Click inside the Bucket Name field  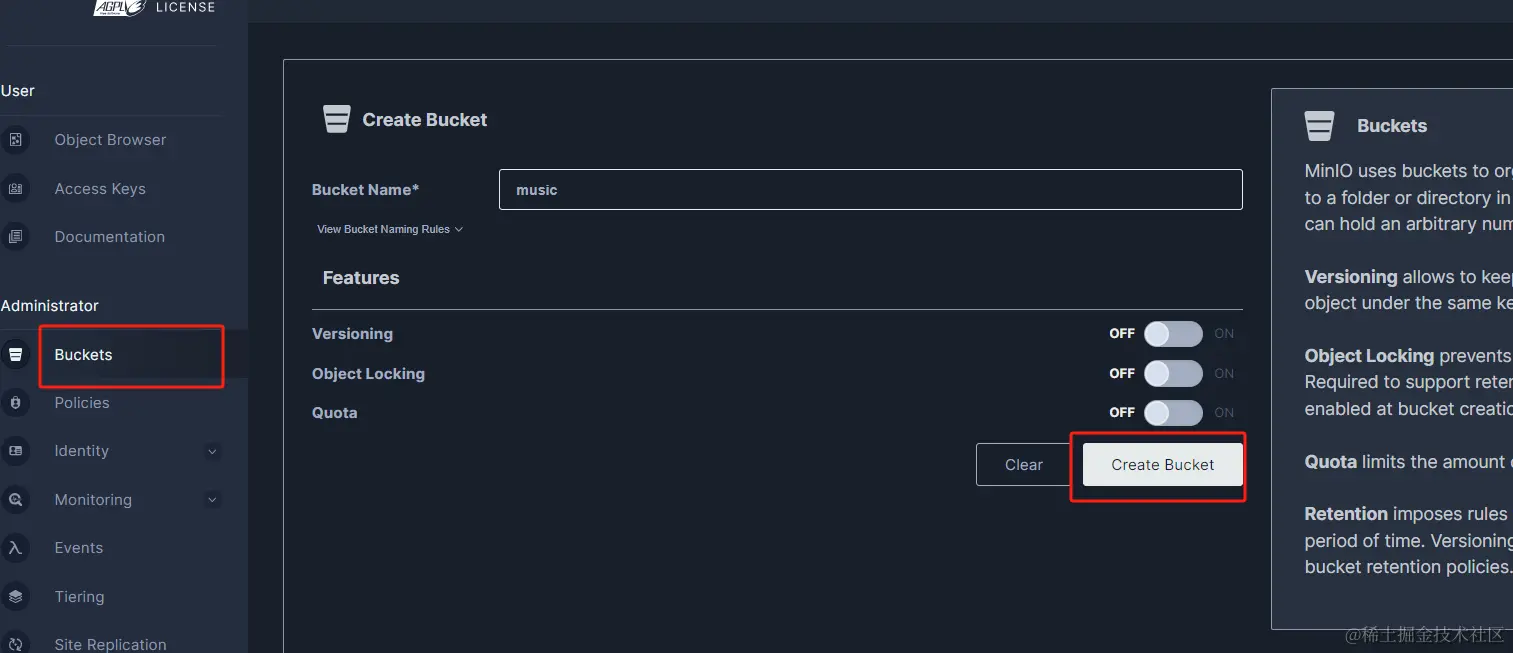point(869,189)
